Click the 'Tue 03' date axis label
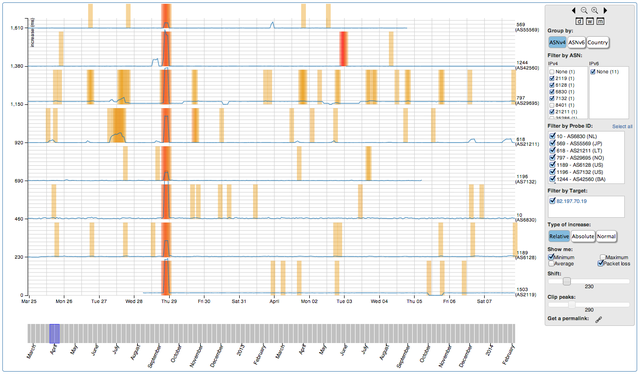Viewport: 640px width, 374px height. [344, 301]
